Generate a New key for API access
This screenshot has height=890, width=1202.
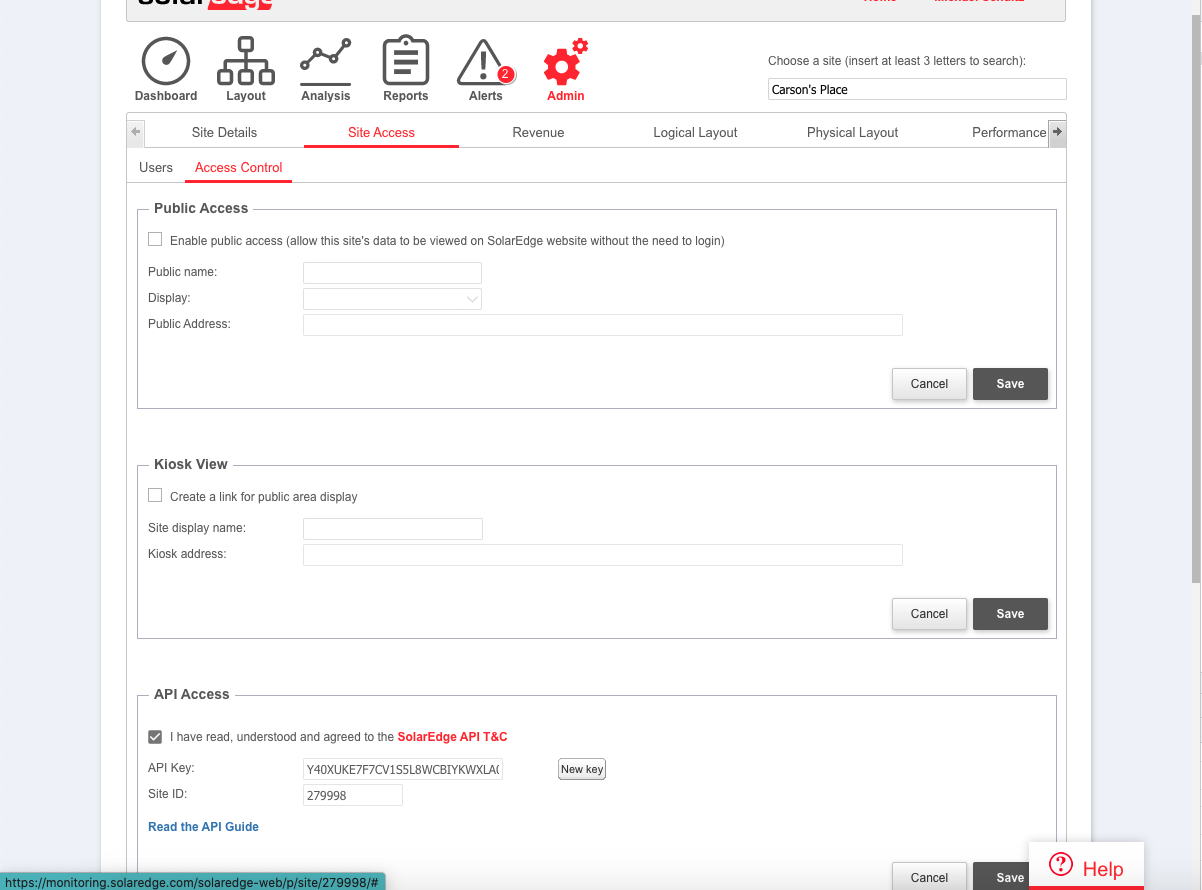(581, 768)
